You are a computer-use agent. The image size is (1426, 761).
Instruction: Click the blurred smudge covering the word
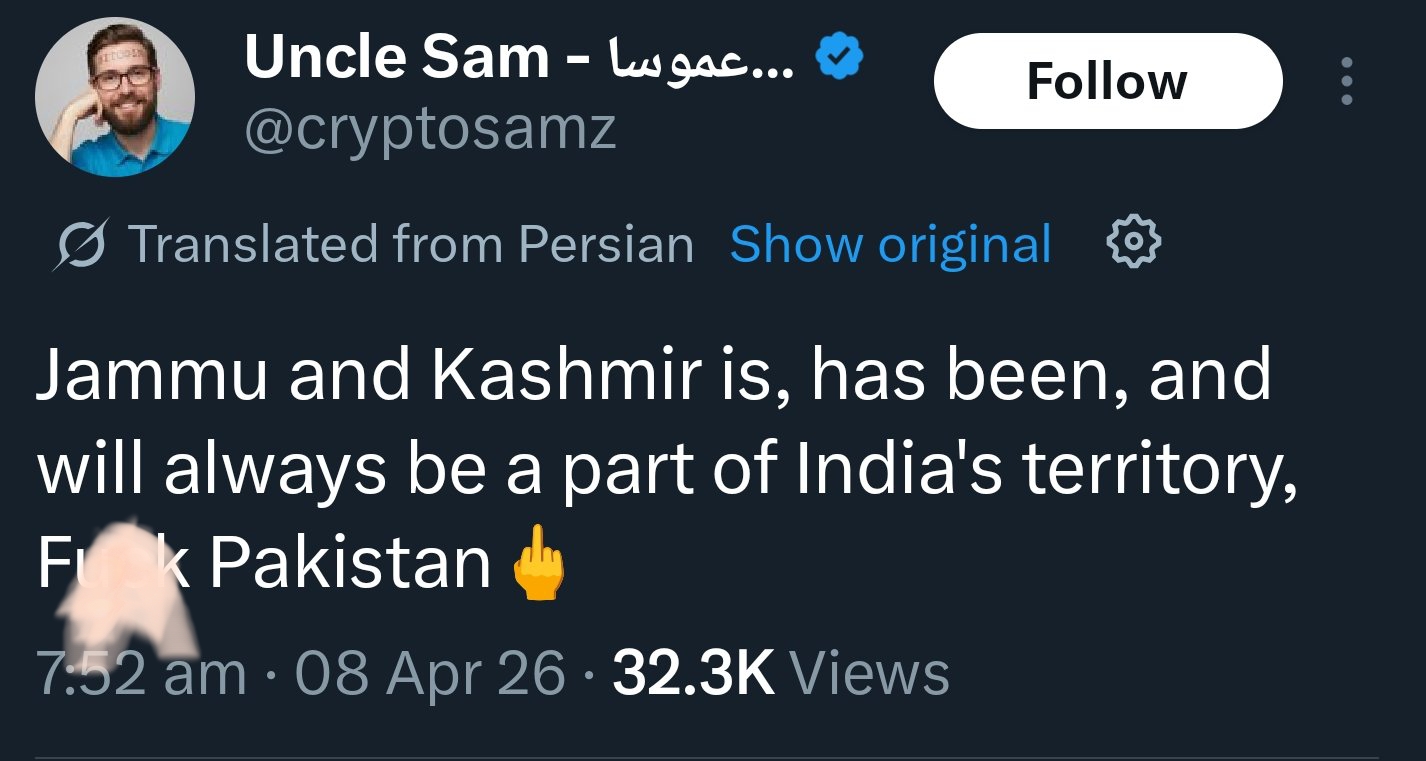click(x=125, y=588)
